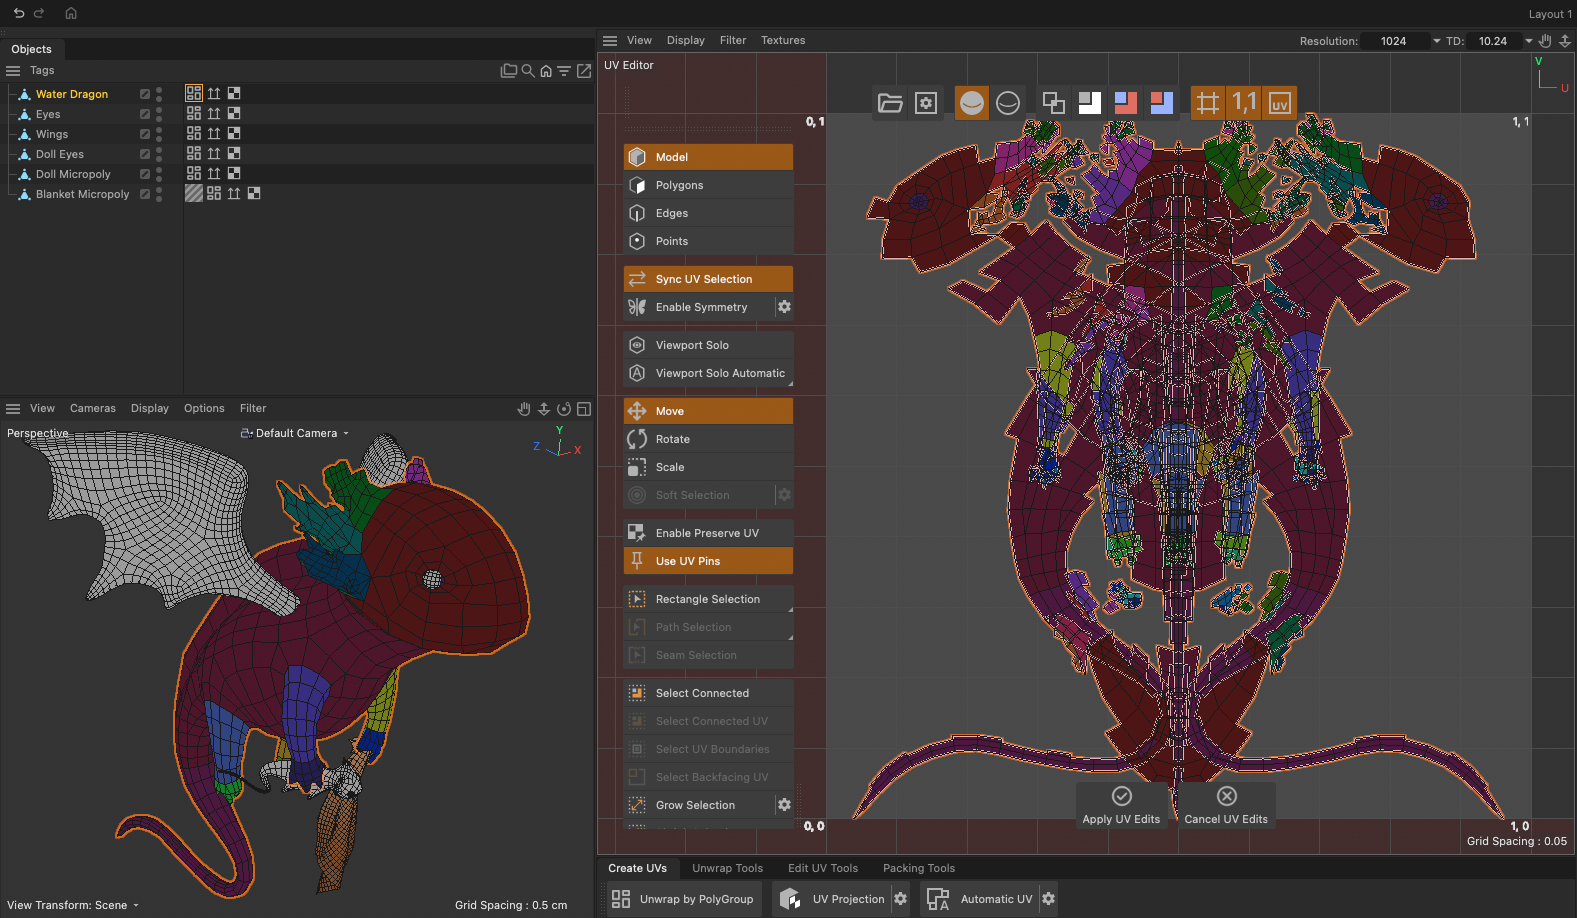Screen dimensions: 1577x918
Task: Toggle Eyes object layer checkbox
Action: tap(145, 114)
